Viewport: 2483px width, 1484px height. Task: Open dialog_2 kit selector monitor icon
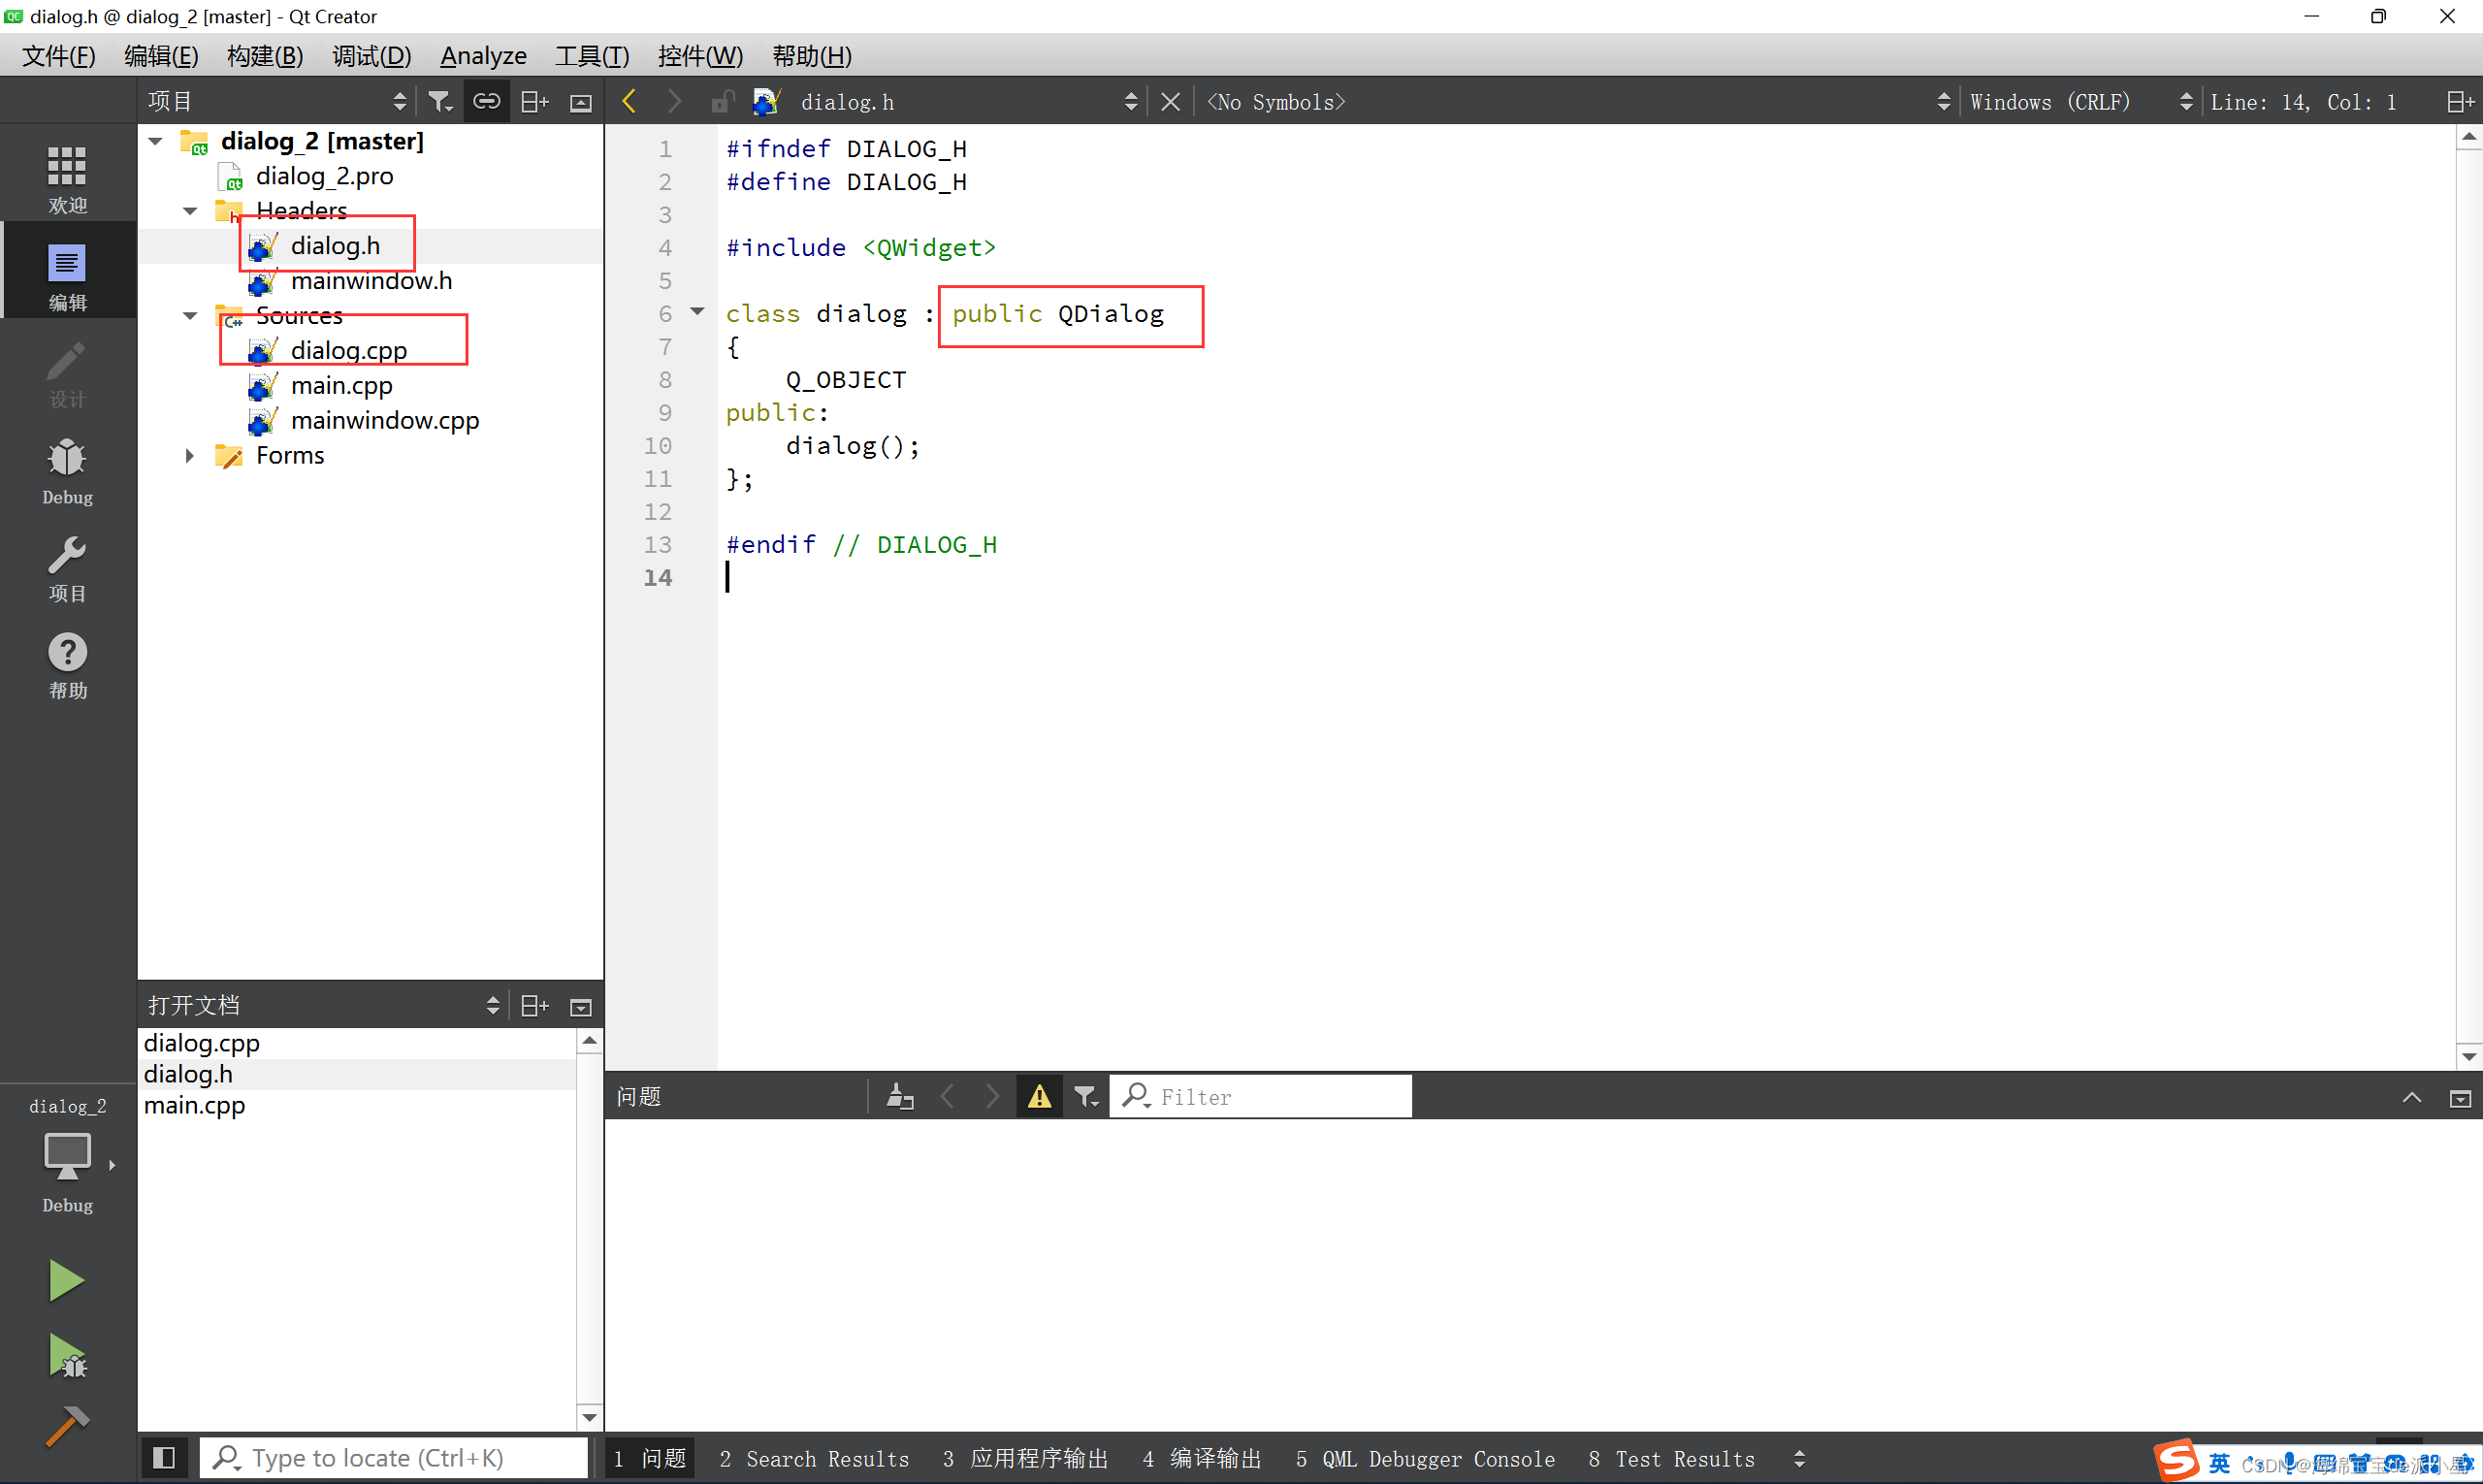[x=67, y=1157]
